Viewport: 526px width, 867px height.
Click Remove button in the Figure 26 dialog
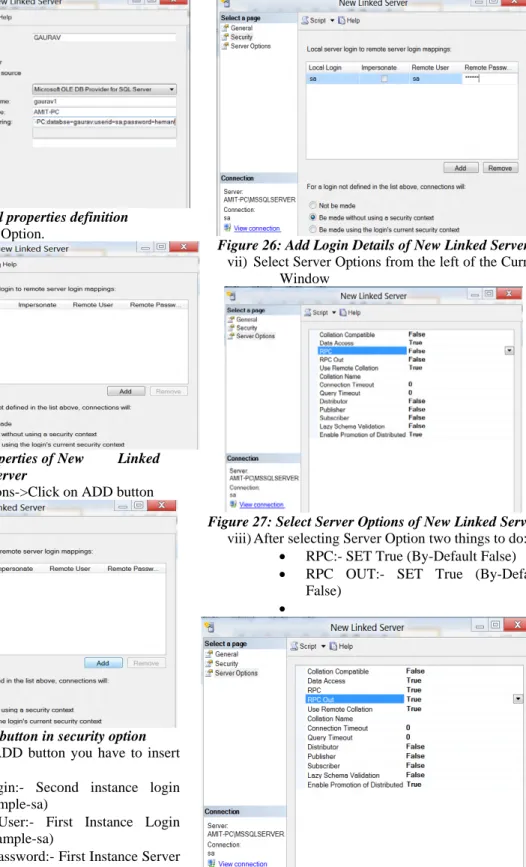(x=500, y=168)
